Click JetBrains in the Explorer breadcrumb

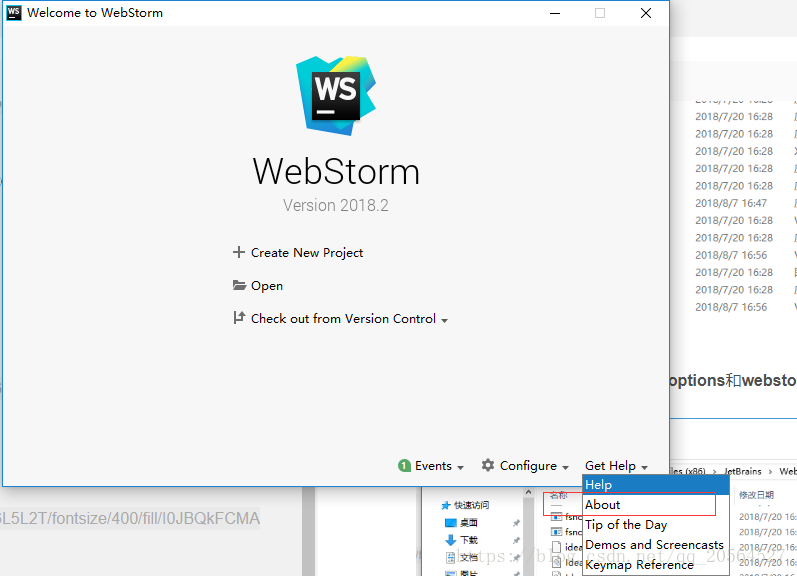pyautogui.click(x=743, y=471)
